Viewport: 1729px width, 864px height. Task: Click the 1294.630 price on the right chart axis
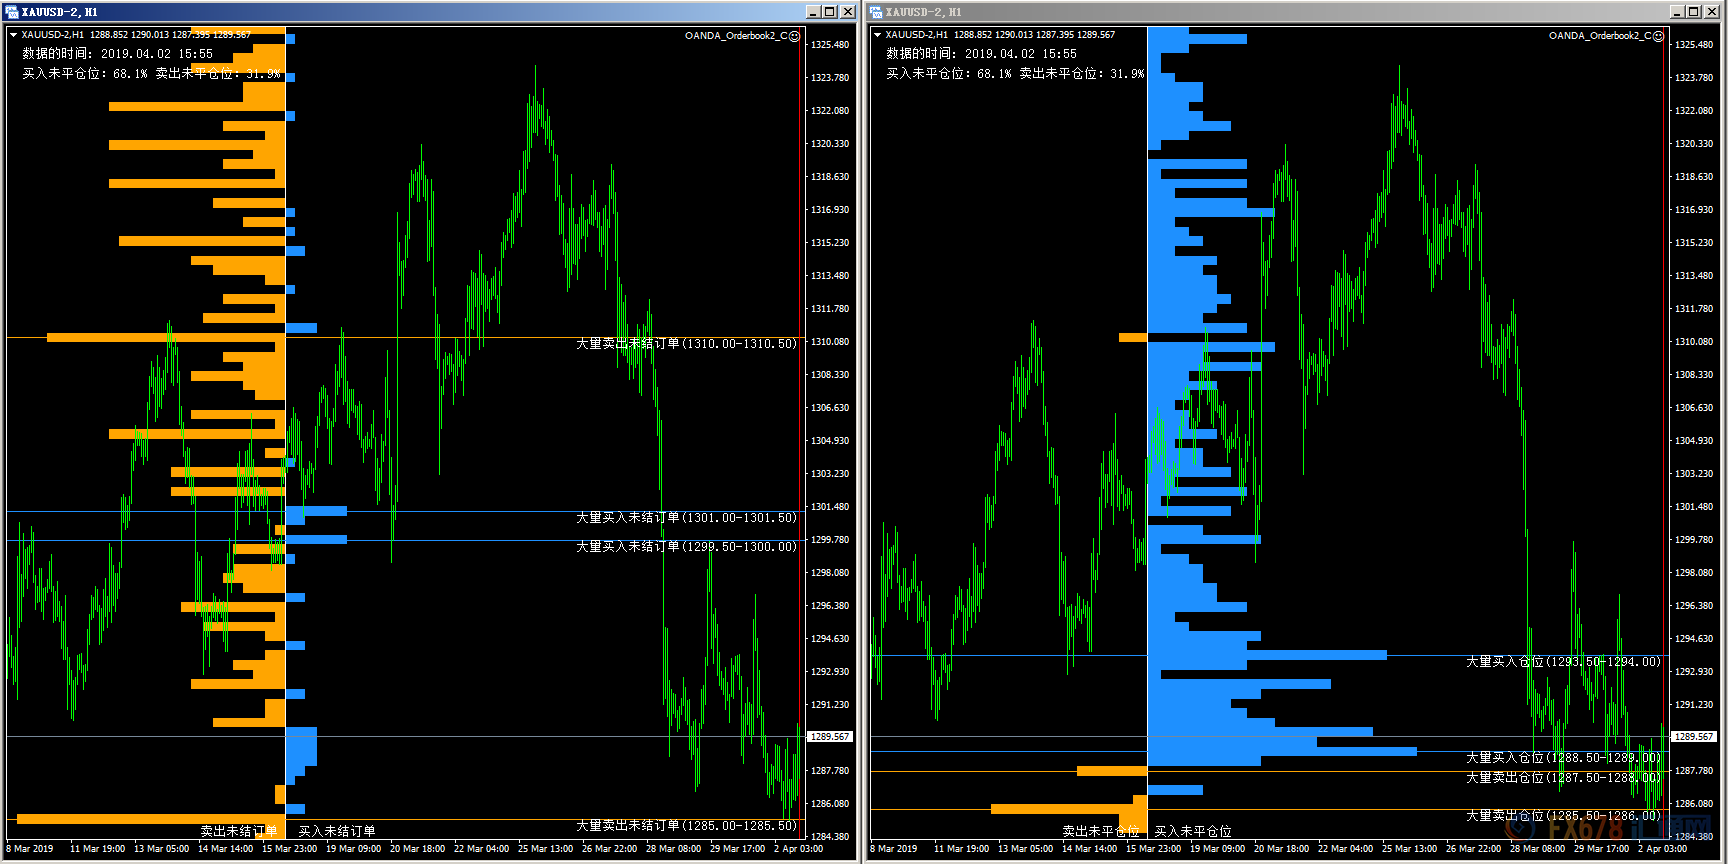(1694, 639)
